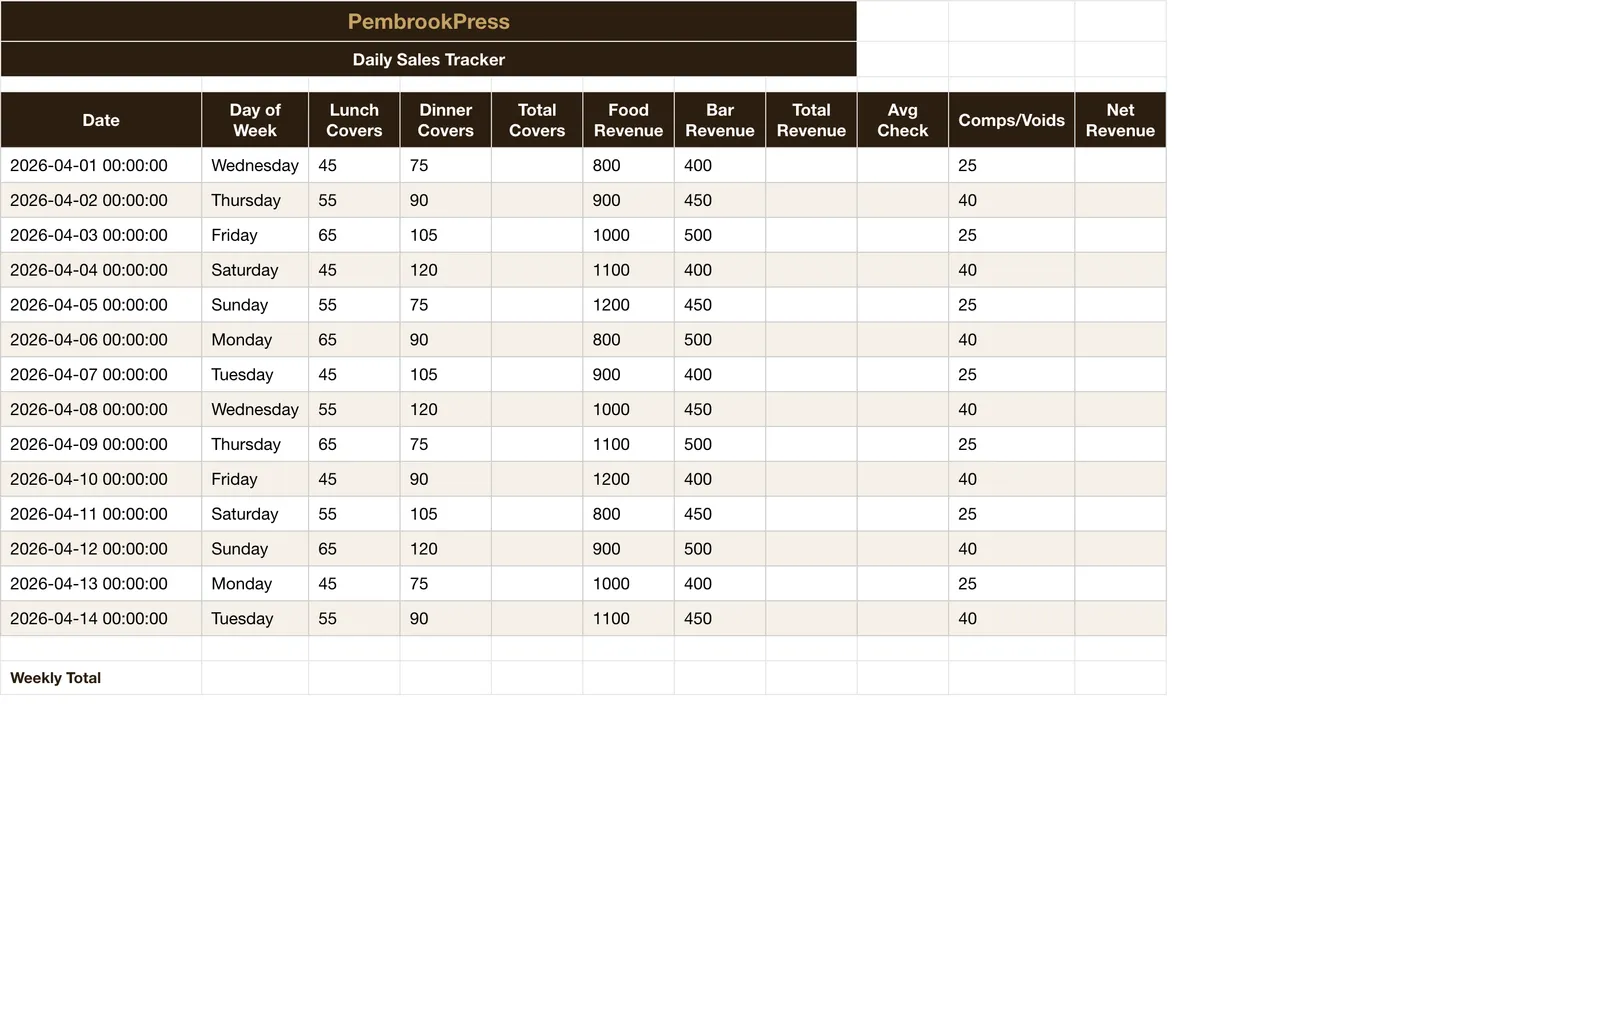1600x1029 pixels.
Task: Select bar revenue 450 for 2026-04-11
Action: click(720, 514)
